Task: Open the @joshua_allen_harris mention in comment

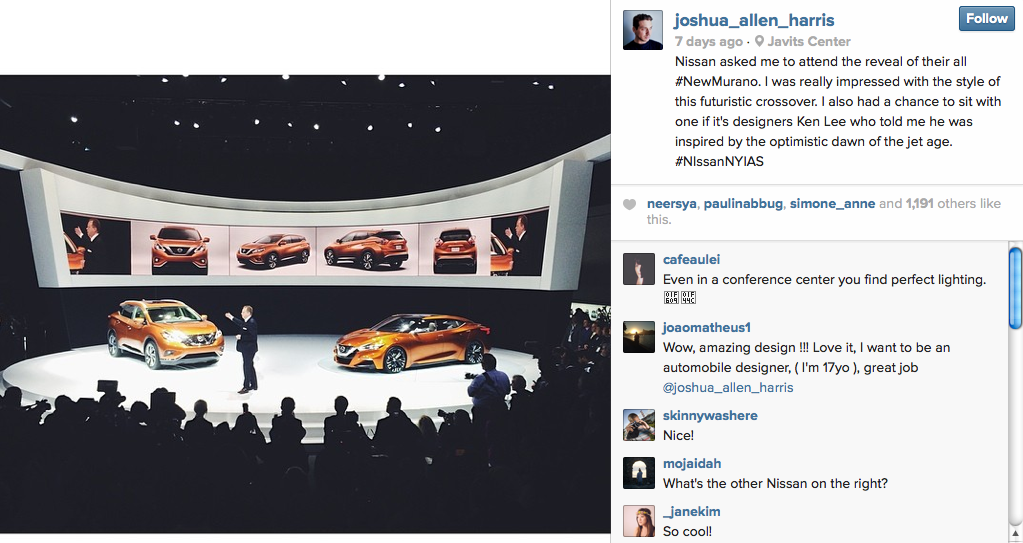Action: click(x=728, y=388)
